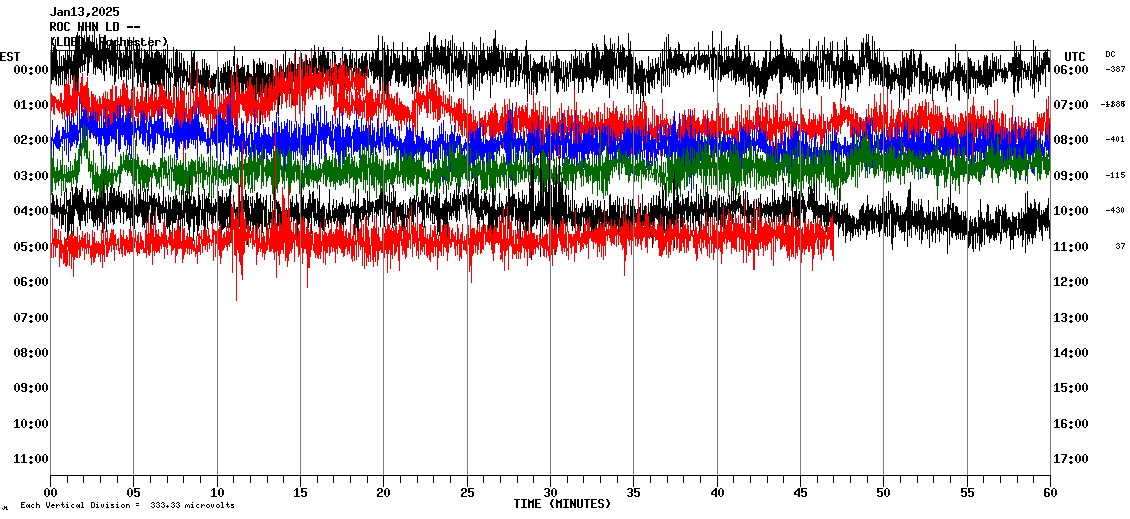
Task: Select the DC column header
Action: (1110, 54)
